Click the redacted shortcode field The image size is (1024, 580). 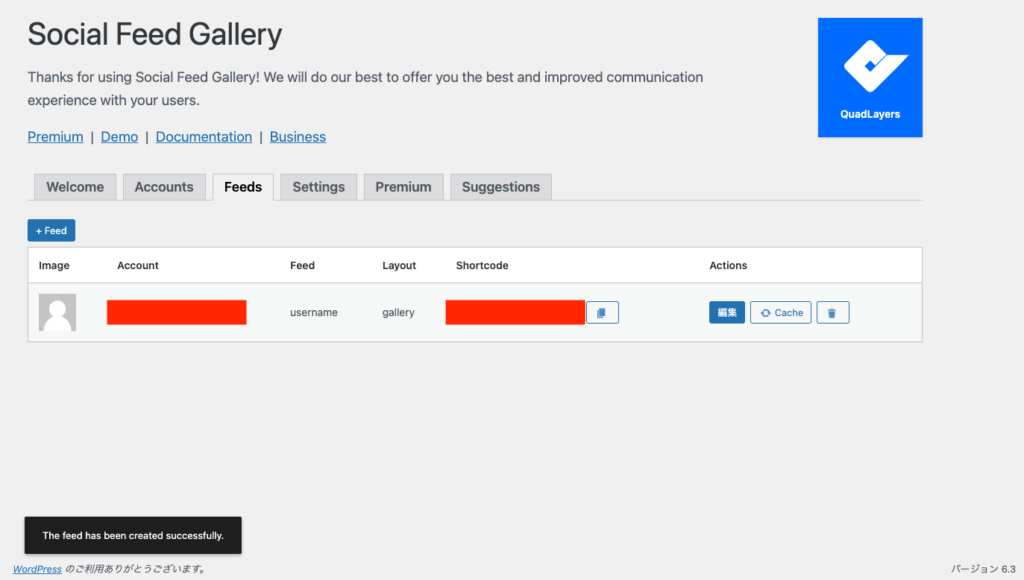(x=515, y=313)
